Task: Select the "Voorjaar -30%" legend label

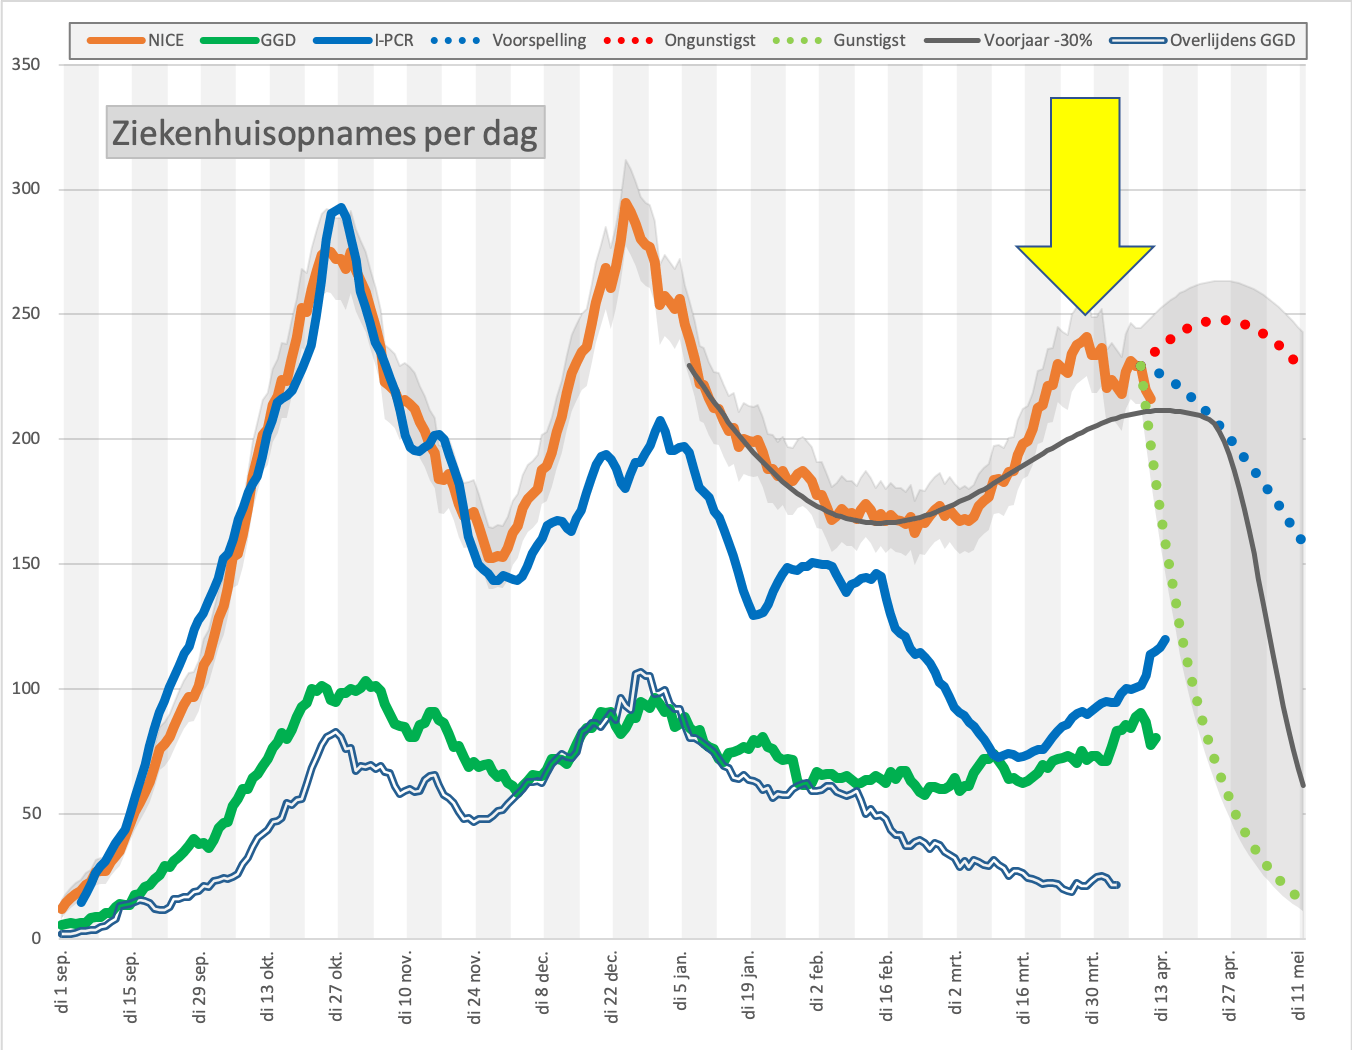Action: (x=1038, y=41)
